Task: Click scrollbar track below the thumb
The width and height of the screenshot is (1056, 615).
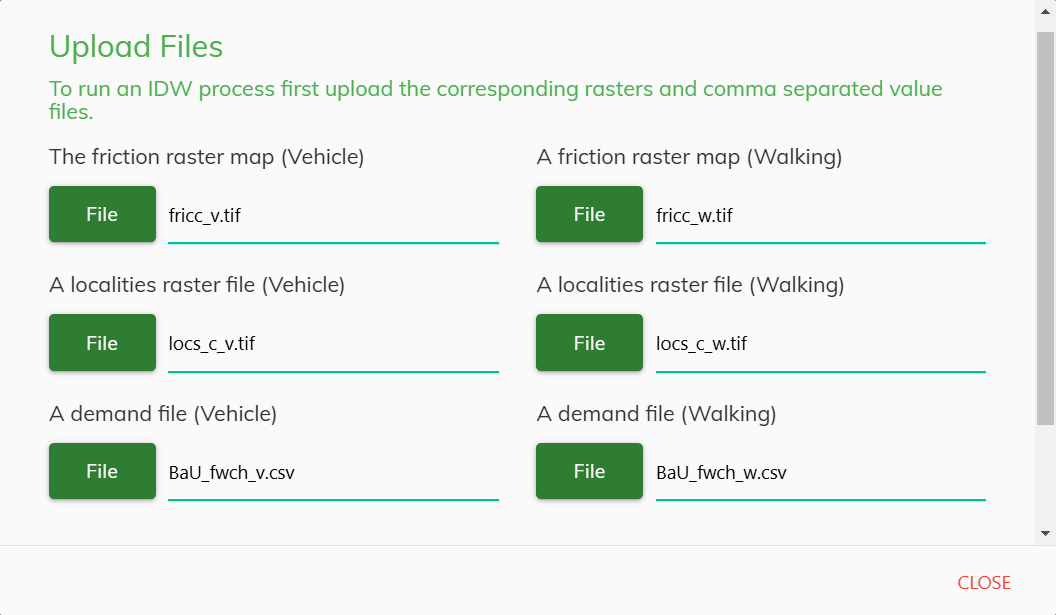Action: click(1045, 475)
